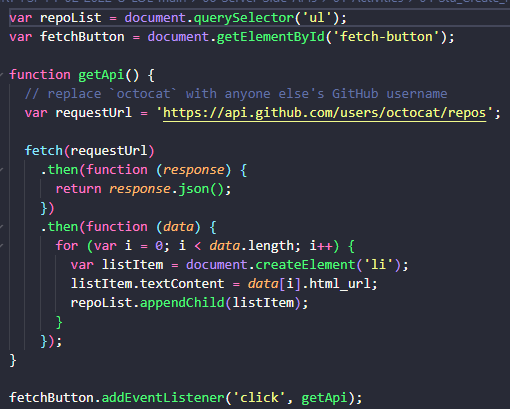The image size is (510, 409).
Task: Click the function keyword before getApi
Action: (x=40, y=75)
